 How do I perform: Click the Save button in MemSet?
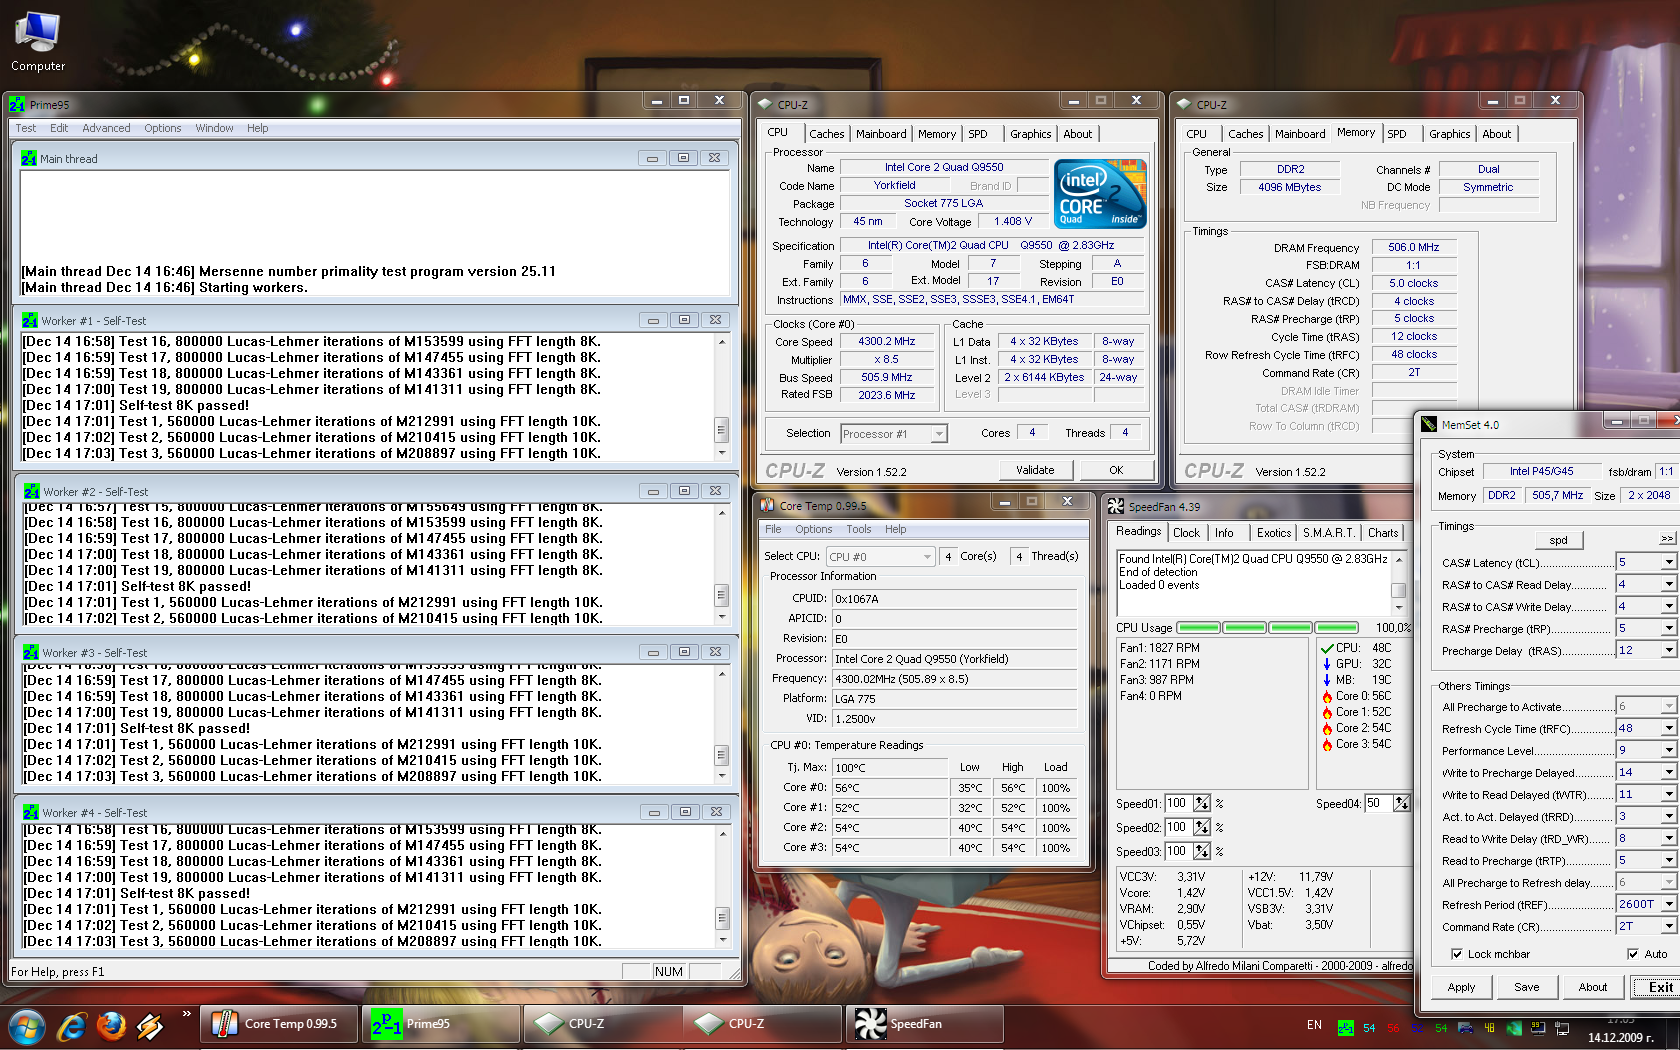[x=1526, y=987]
